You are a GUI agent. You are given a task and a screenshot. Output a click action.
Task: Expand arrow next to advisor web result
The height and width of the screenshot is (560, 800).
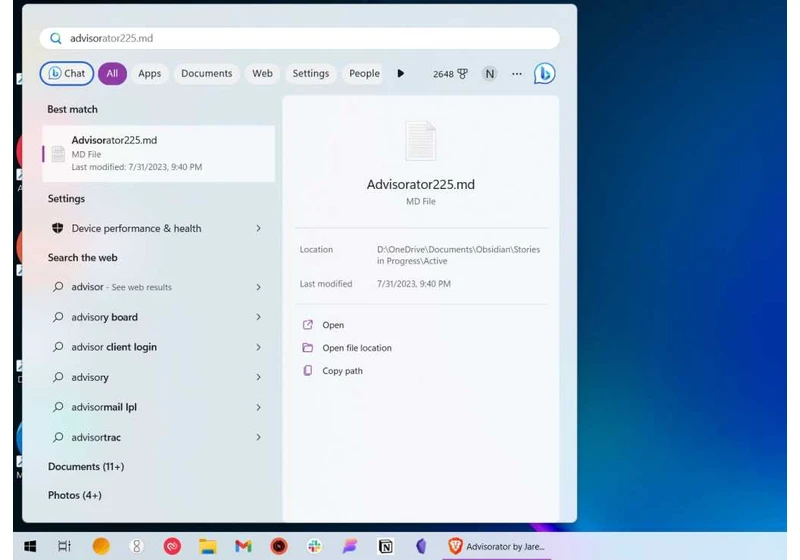tap(259, 287)
